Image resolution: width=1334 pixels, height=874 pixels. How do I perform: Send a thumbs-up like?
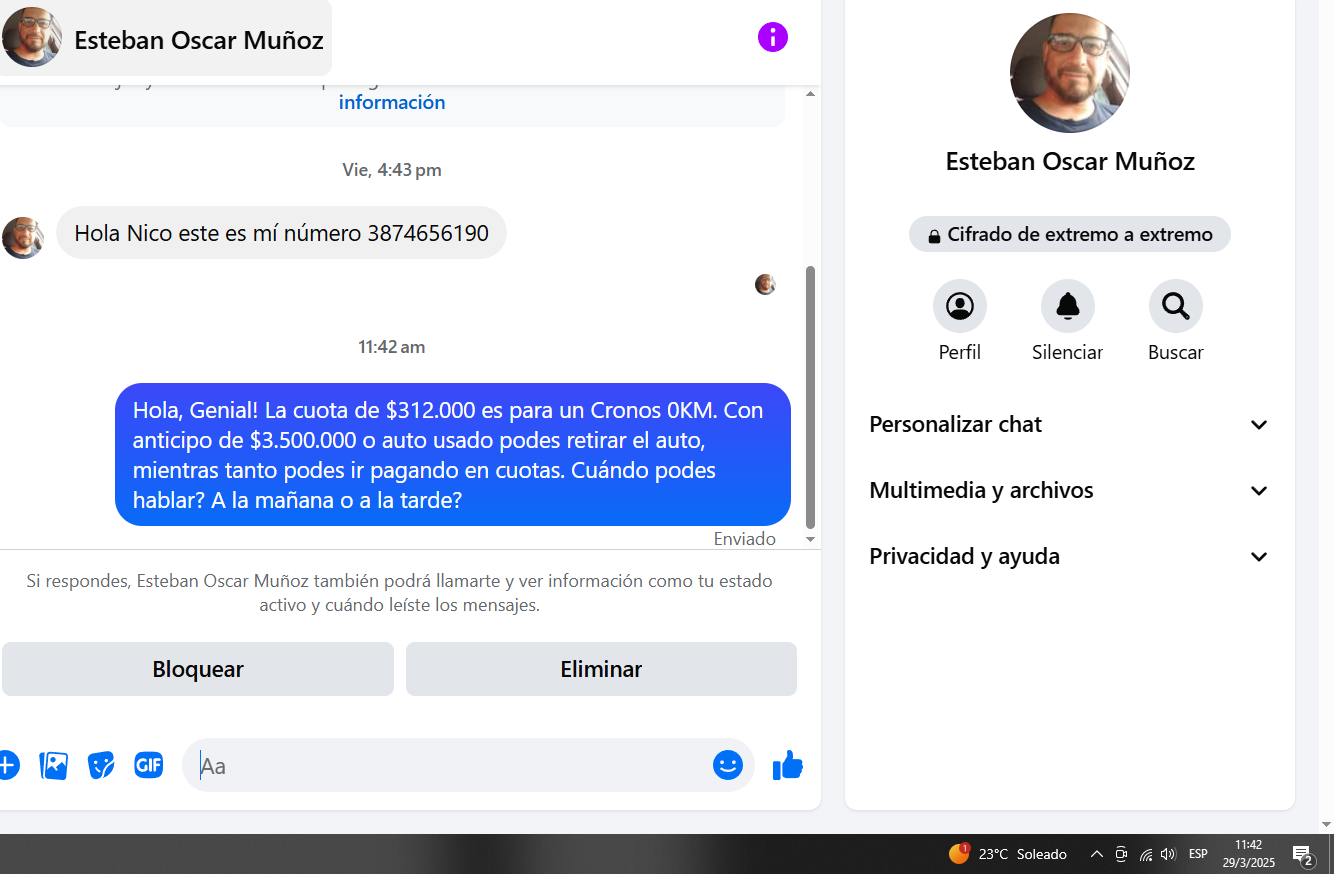pos(788,766)
